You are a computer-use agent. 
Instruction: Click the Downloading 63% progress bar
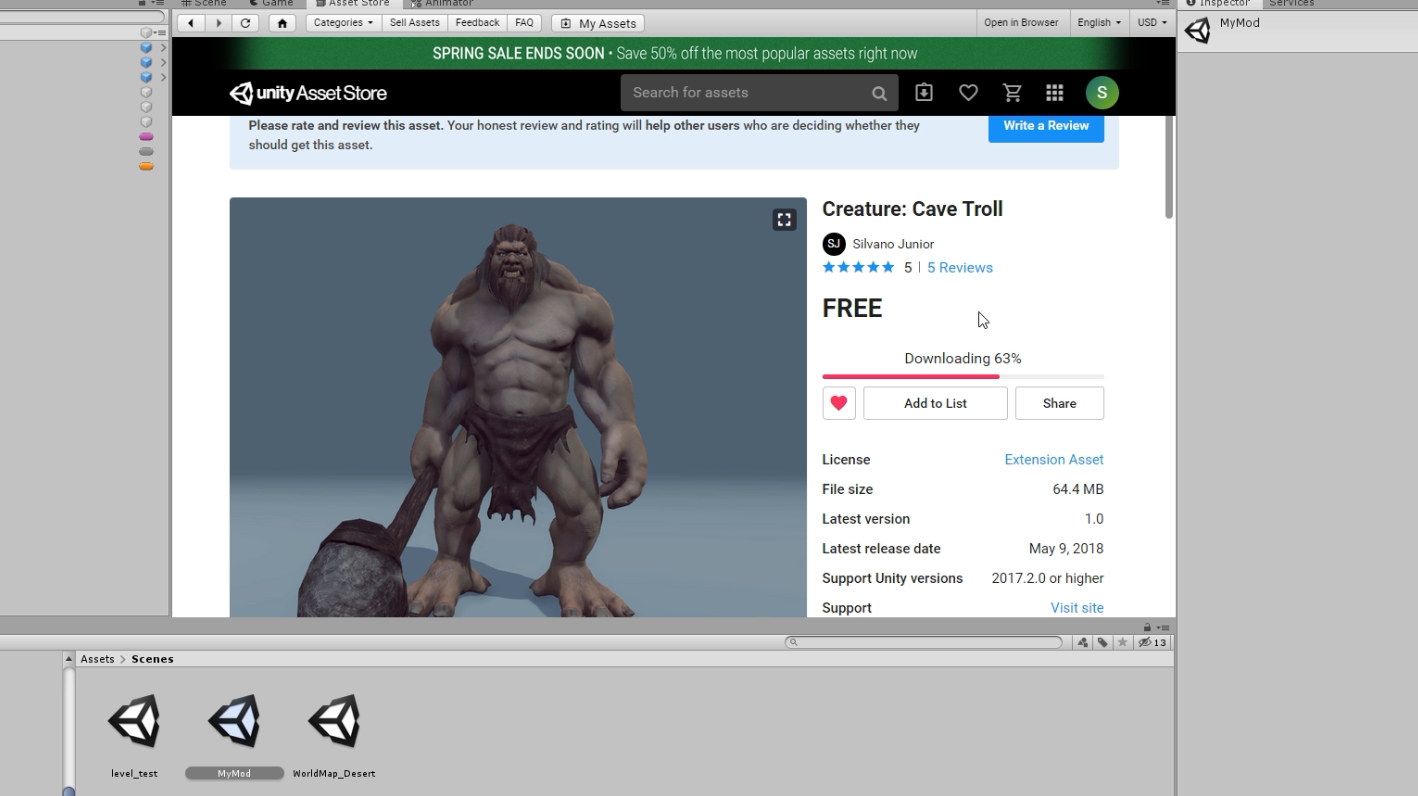(x=963, y=376)
